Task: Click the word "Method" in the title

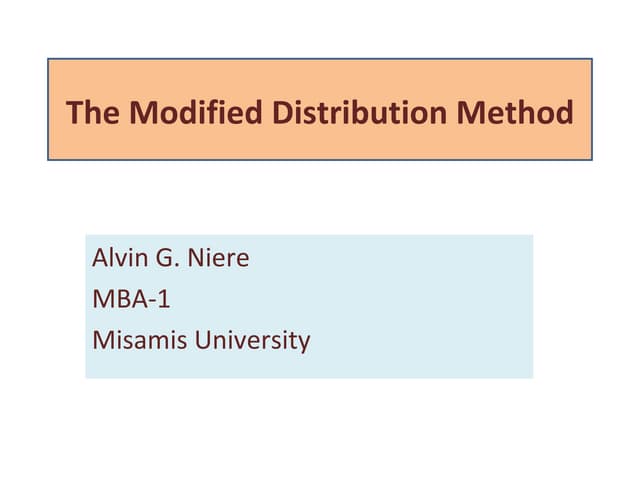Action: tap(516, 112)
